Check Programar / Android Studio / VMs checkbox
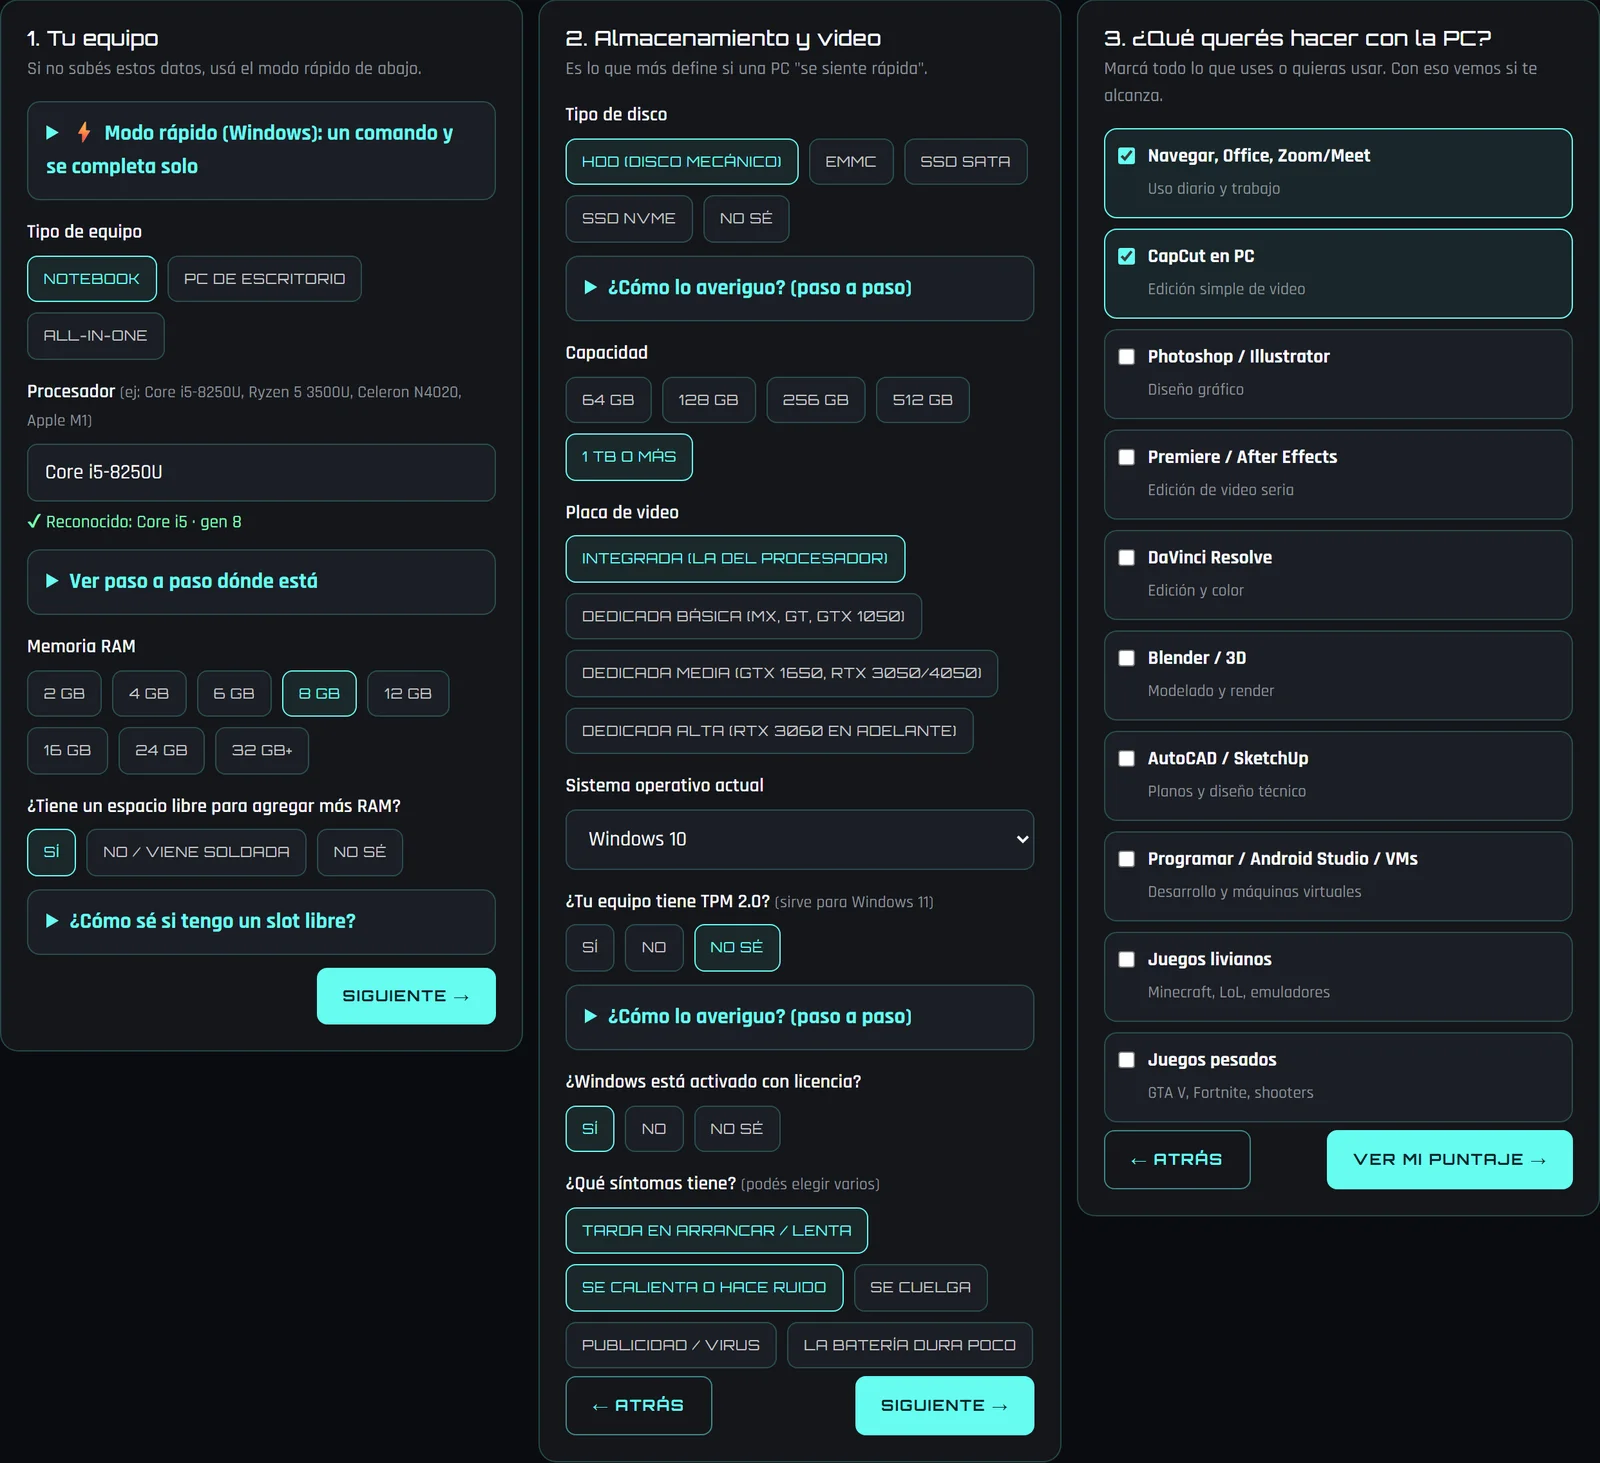Screen dimensions: 1600x1463 point(1126,859)
